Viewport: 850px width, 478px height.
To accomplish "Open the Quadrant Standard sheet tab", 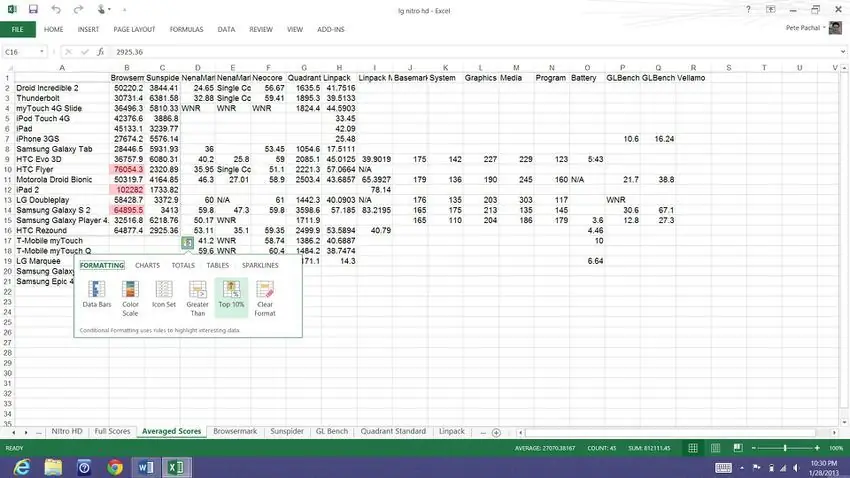I will coord(393,431).
